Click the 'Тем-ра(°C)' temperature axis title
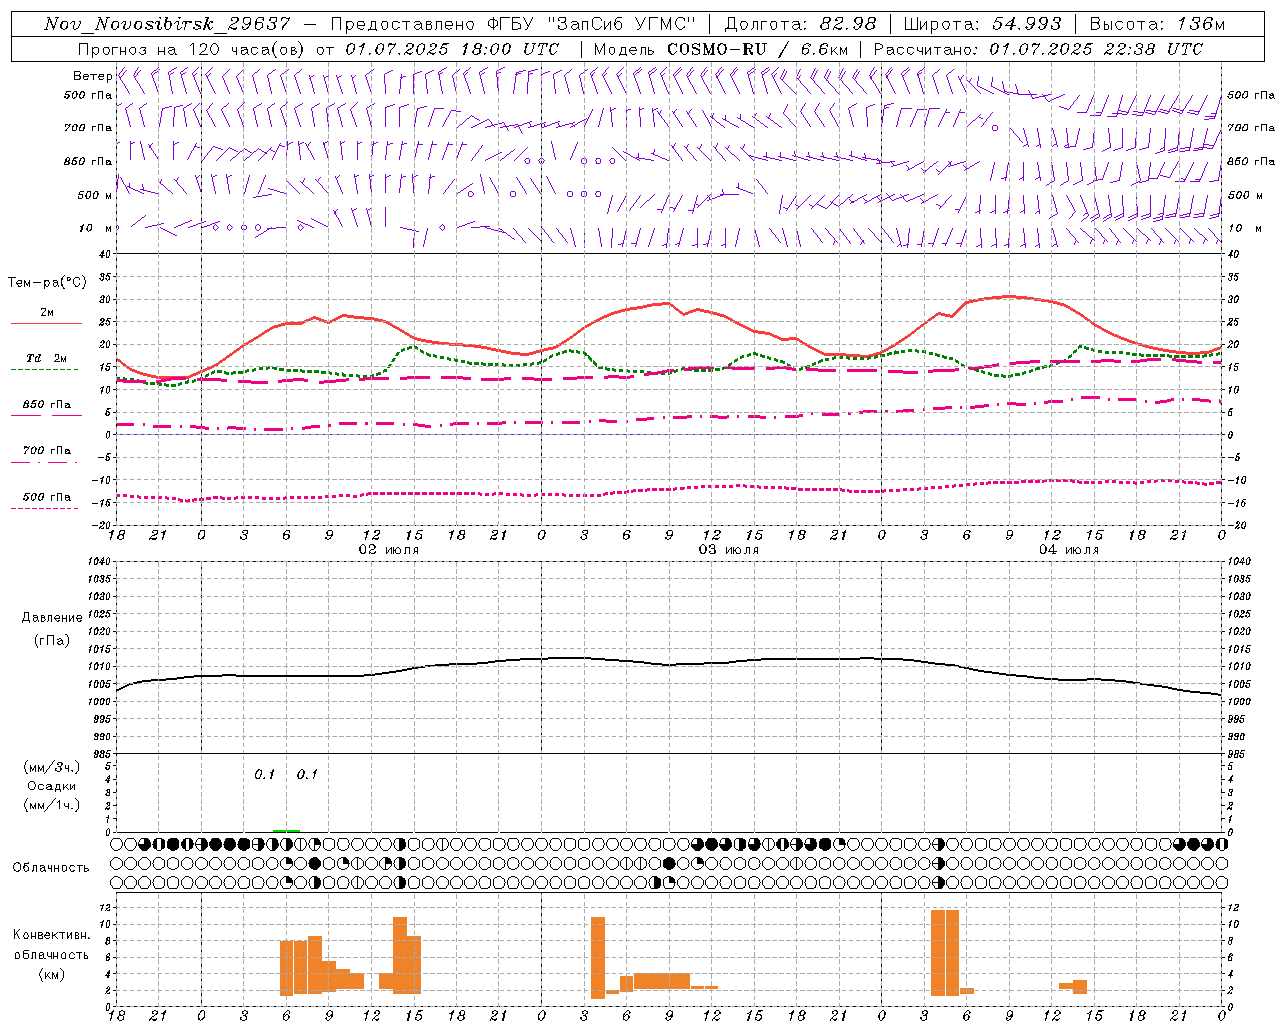 (x=47, y=283)
